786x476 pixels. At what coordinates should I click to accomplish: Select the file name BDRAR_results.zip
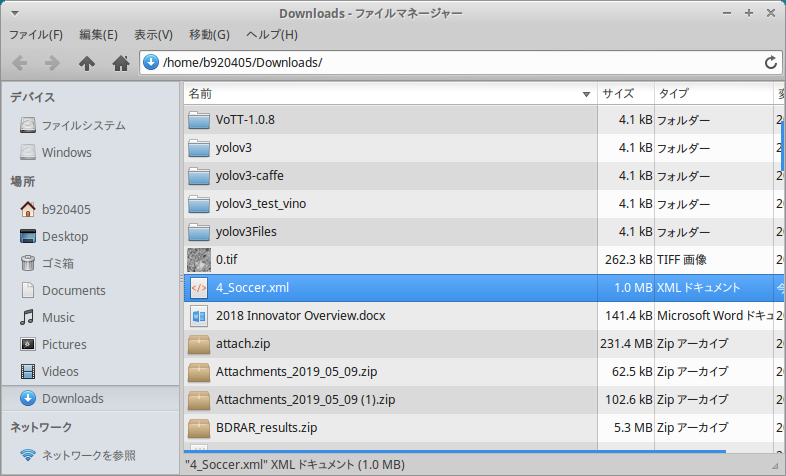[267, 428]
